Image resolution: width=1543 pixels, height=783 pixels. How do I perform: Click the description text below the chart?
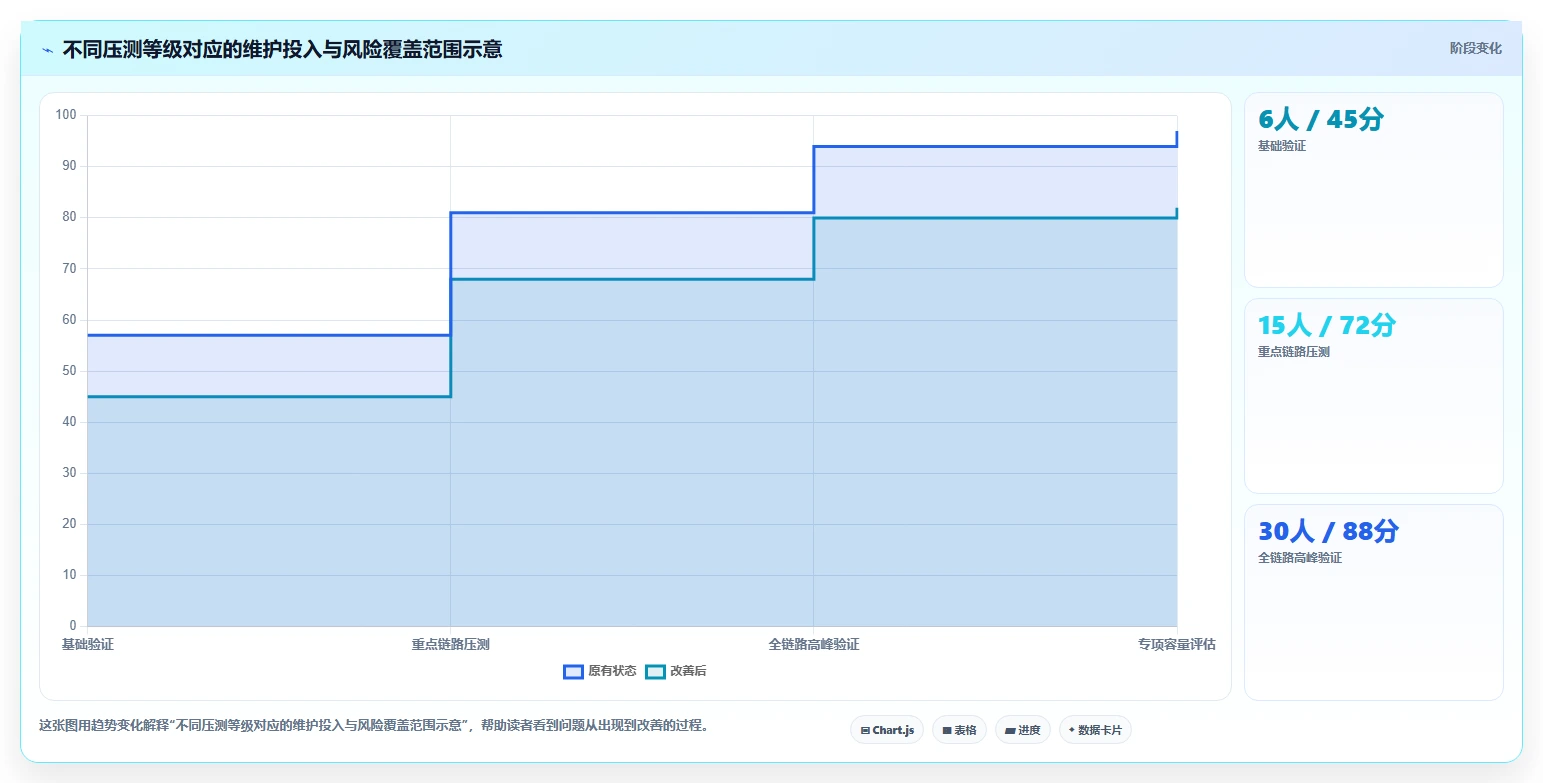374,726
